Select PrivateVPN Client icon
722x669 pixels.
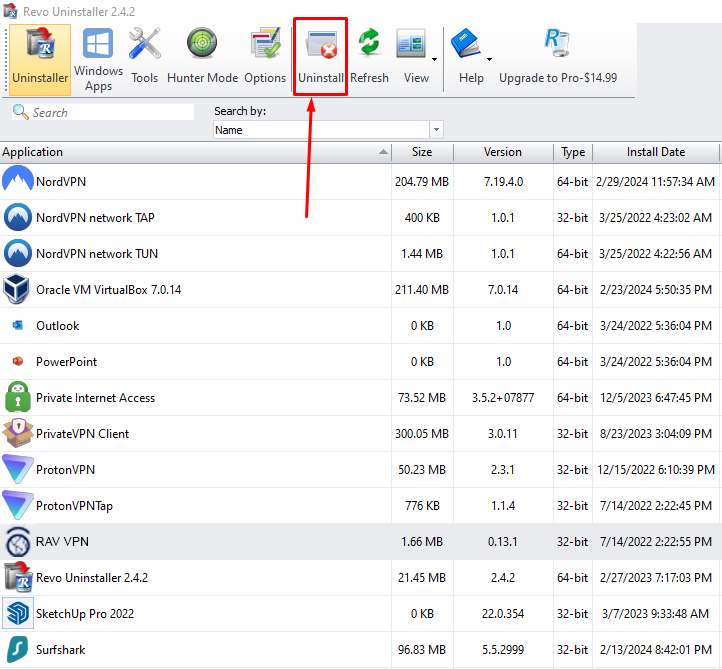(x=17, y=433)
